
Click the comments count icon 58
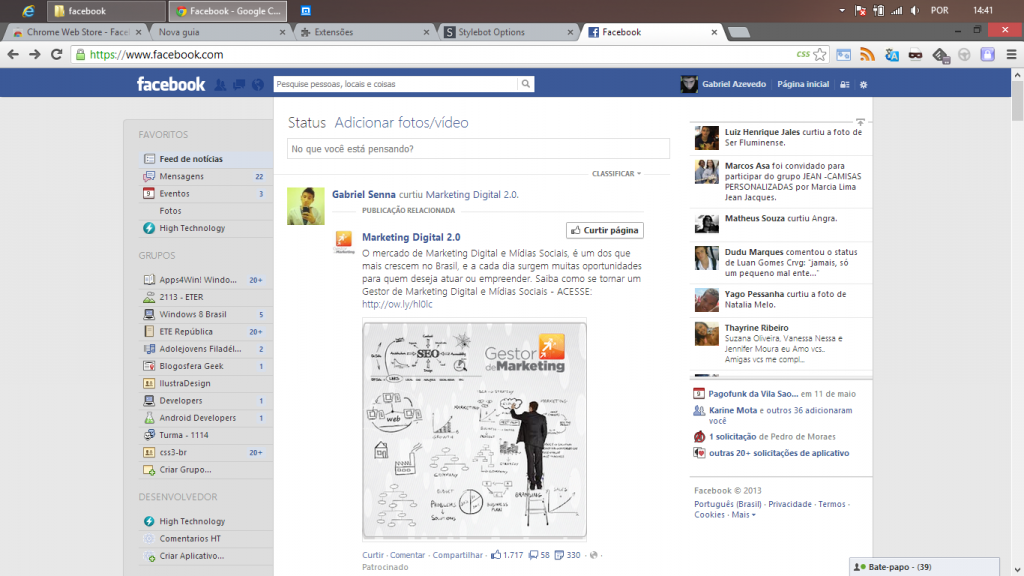[x=539, y=555]
